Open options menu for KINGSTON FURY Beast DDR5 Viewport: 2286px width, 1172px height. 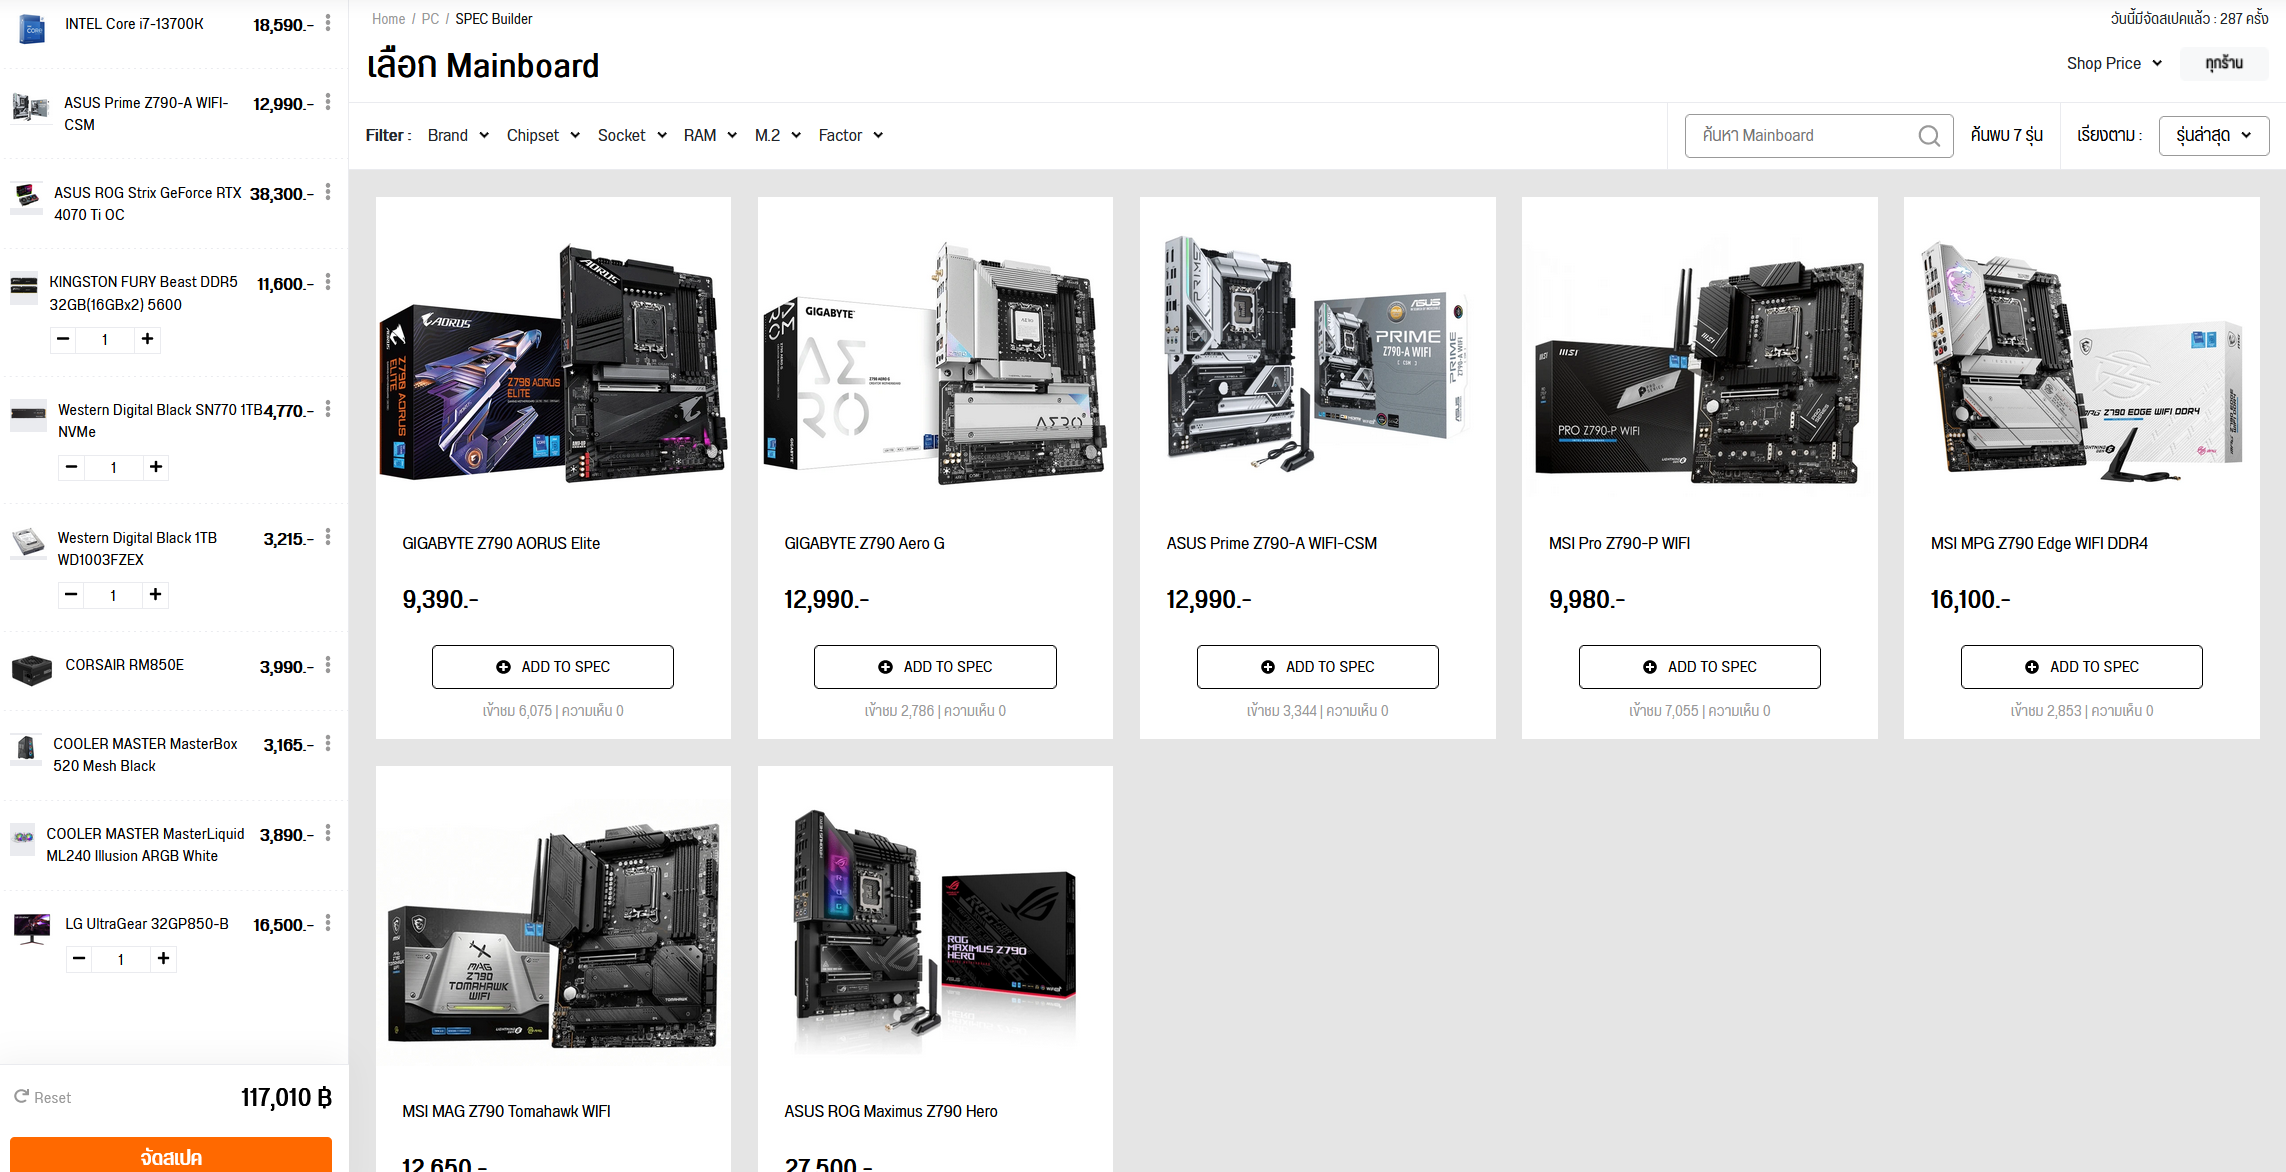pos(328,282)
